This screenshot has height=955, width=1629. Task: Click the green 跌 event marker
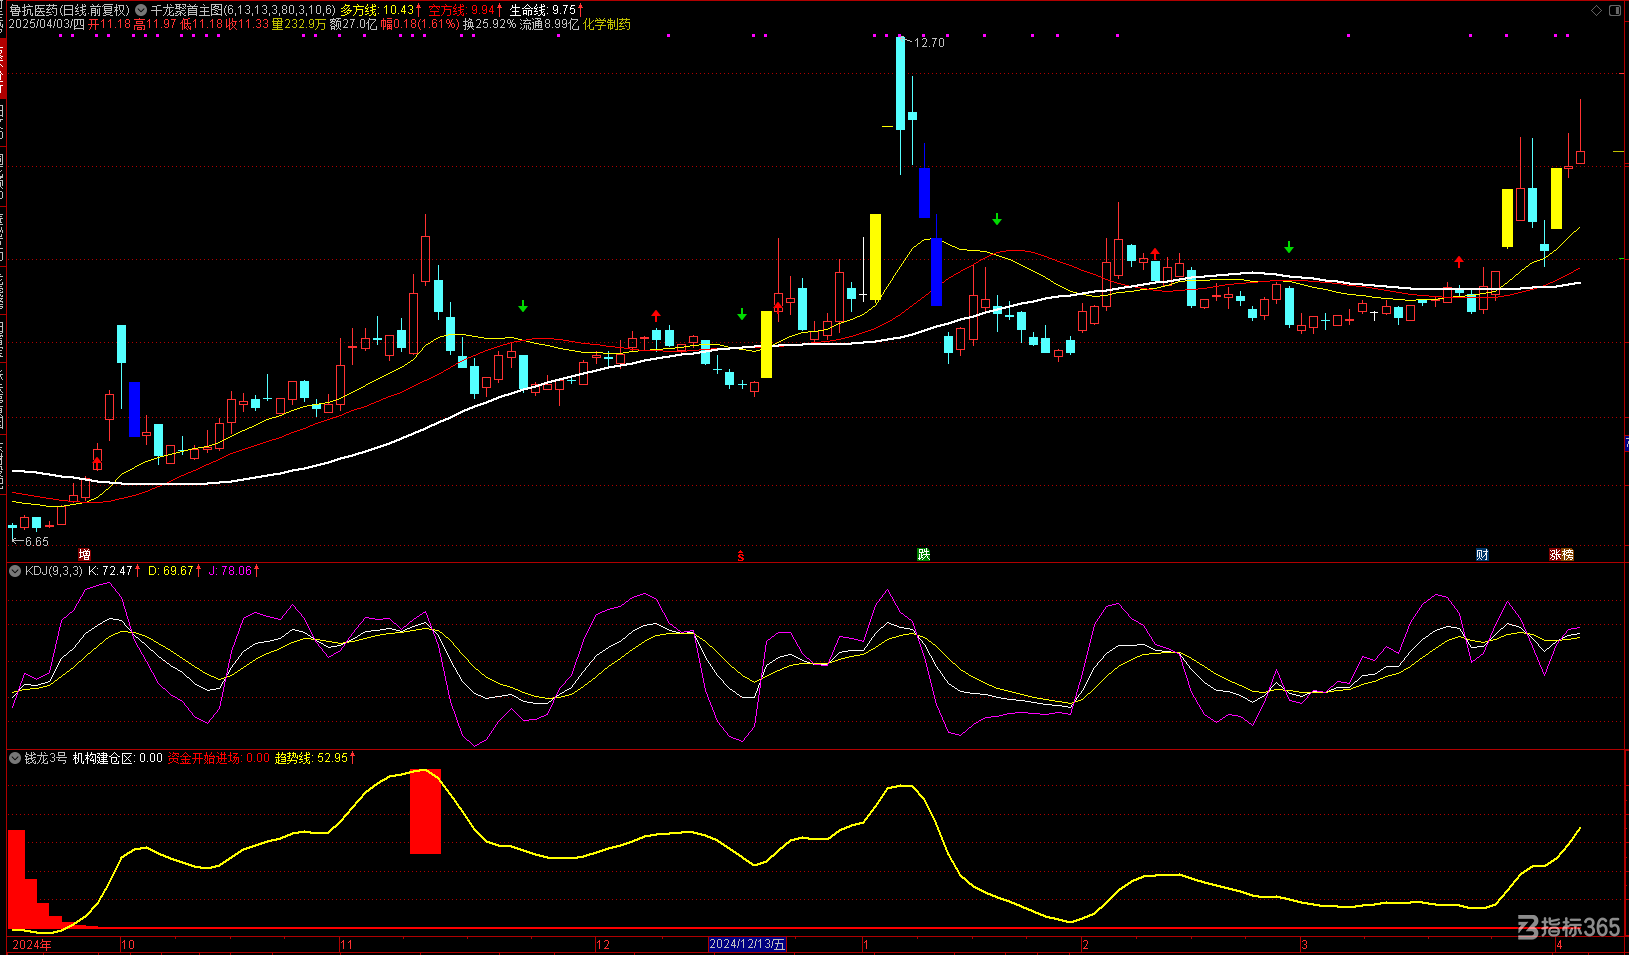(x=924, y=555)
